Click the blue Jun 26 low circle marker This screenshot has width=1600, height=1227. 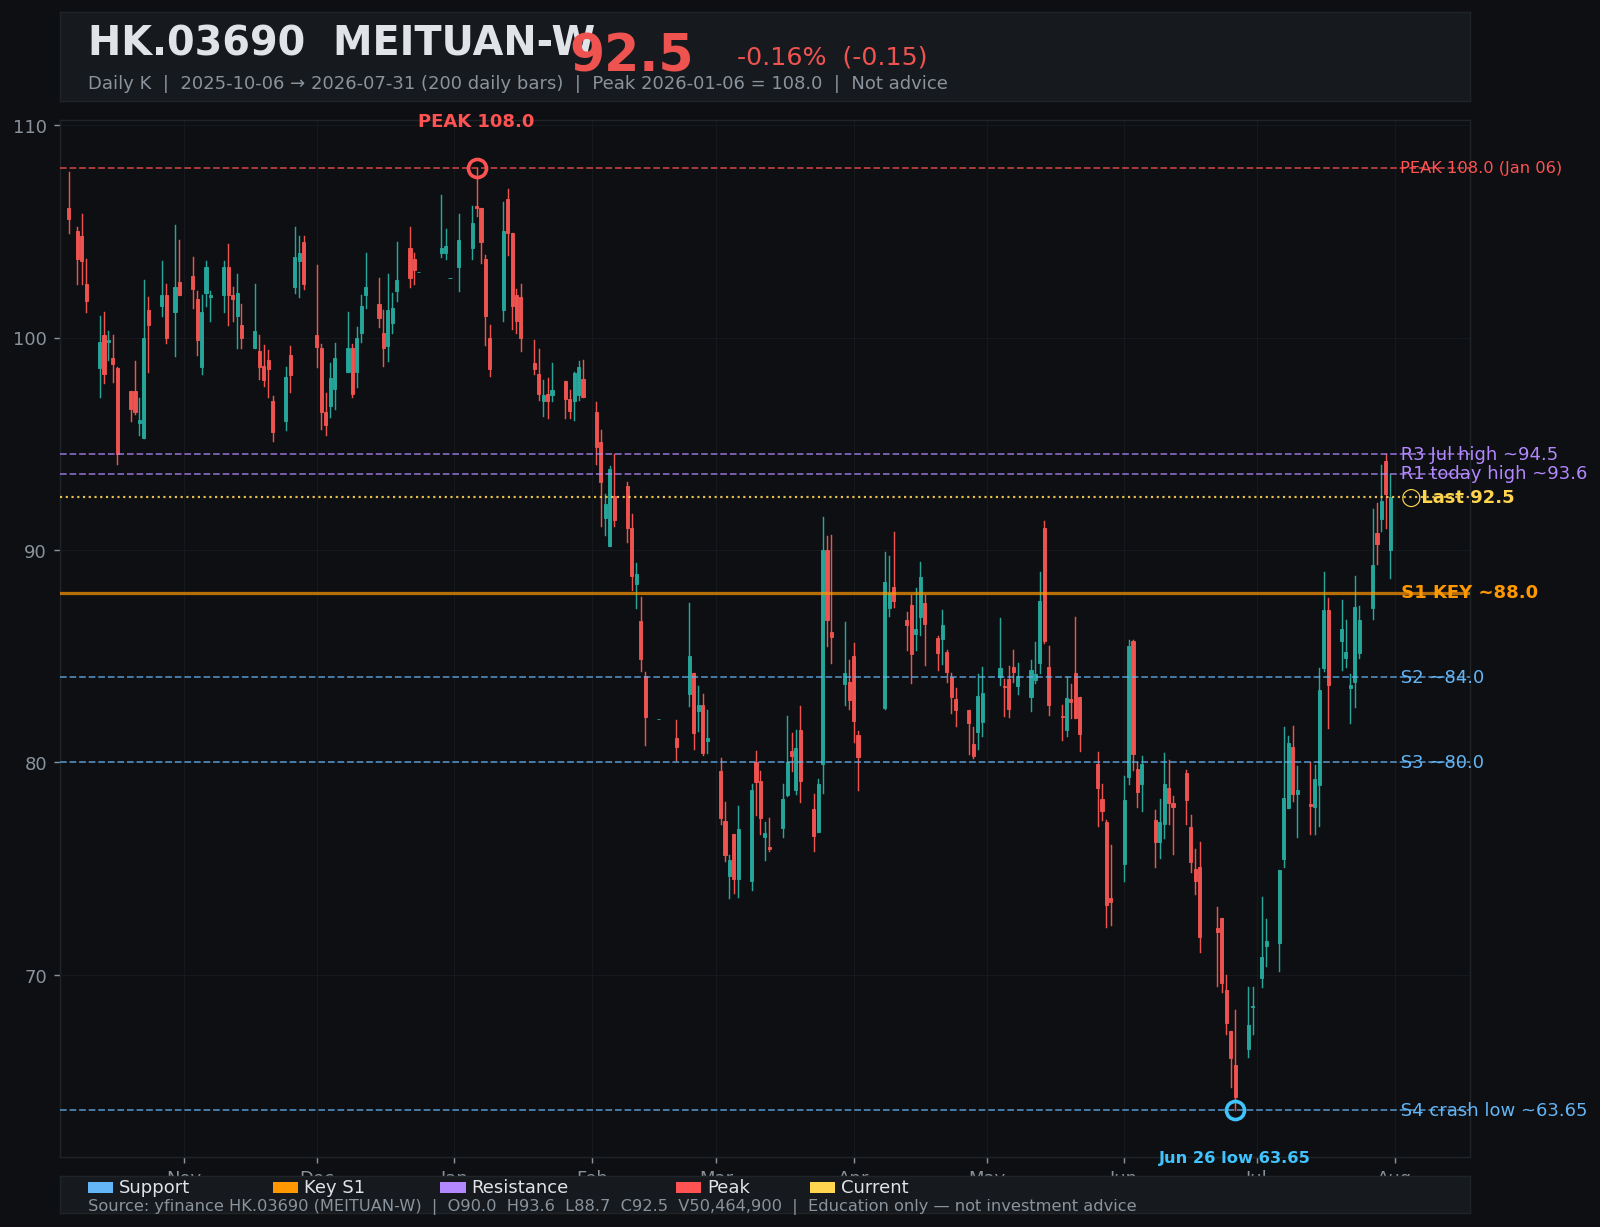coord(1235,1110)
